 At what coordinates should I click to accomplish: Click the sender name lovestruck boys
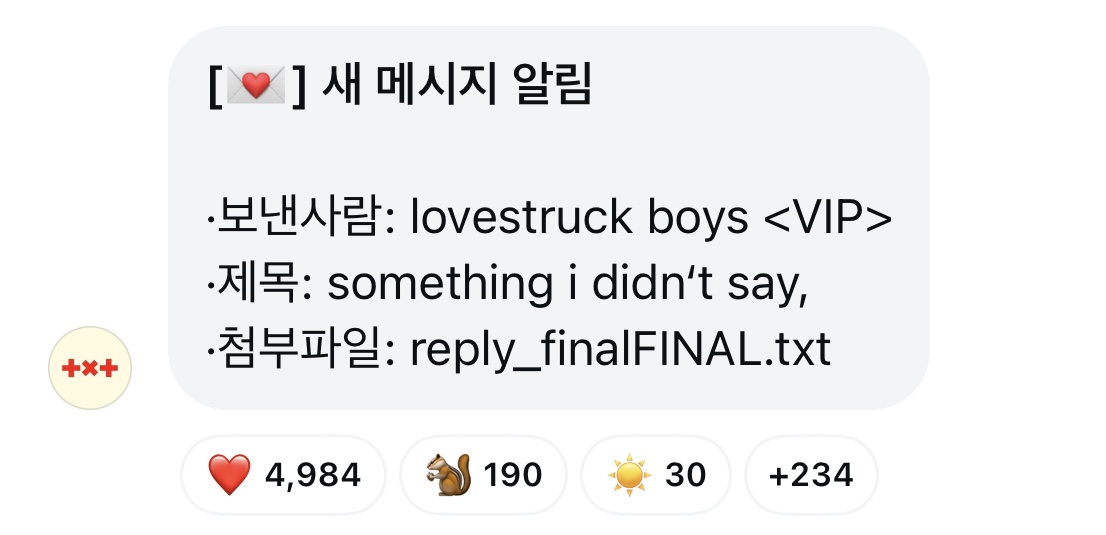pos(580,218)
